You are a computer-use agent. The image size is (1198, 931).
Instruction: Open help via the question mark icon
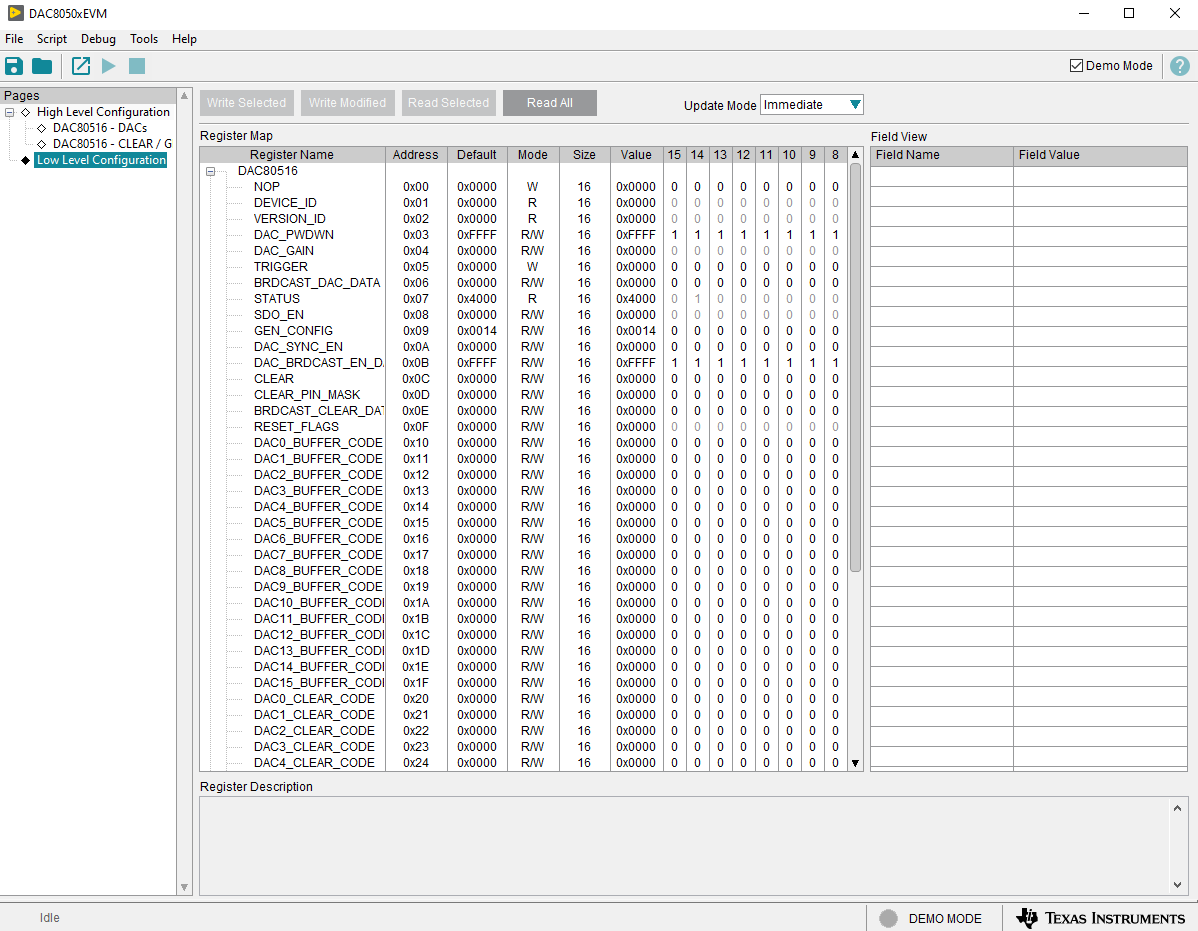1180,65
